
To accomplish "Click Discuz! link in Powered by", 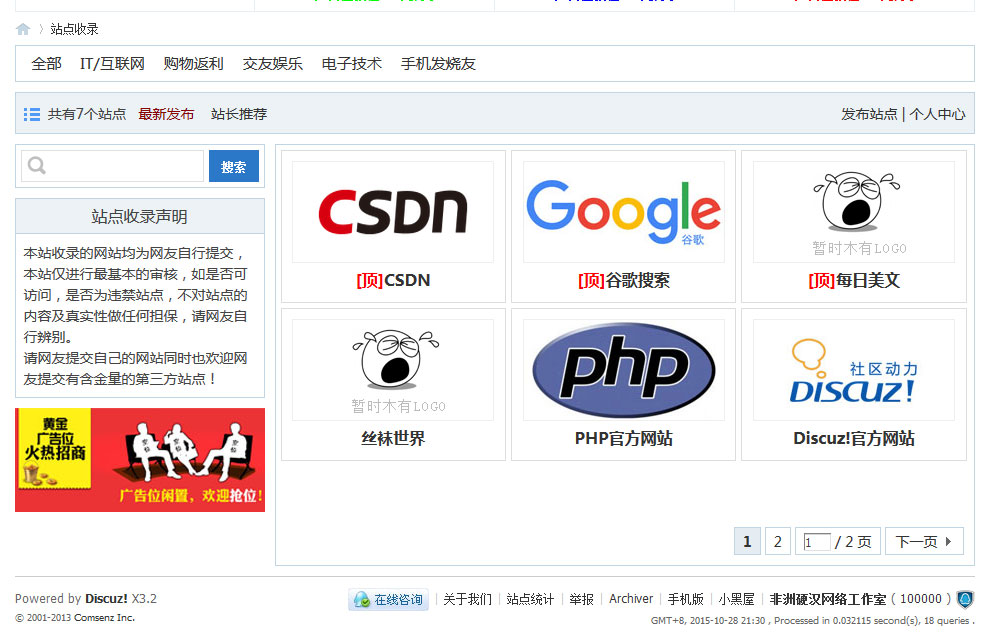I will (x=106, y=598).
